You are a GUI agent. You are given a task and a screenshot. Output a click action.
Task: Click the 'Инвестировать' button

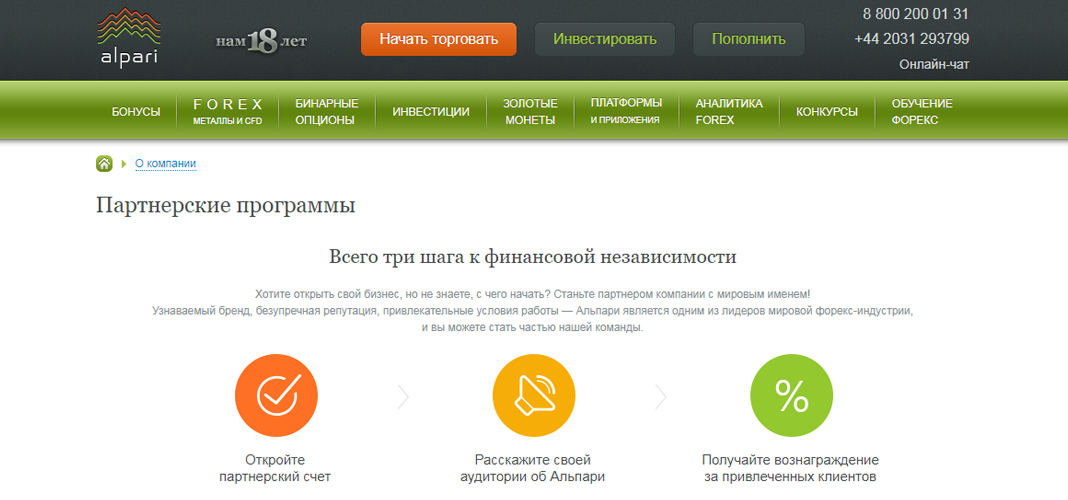click(605, 40)
